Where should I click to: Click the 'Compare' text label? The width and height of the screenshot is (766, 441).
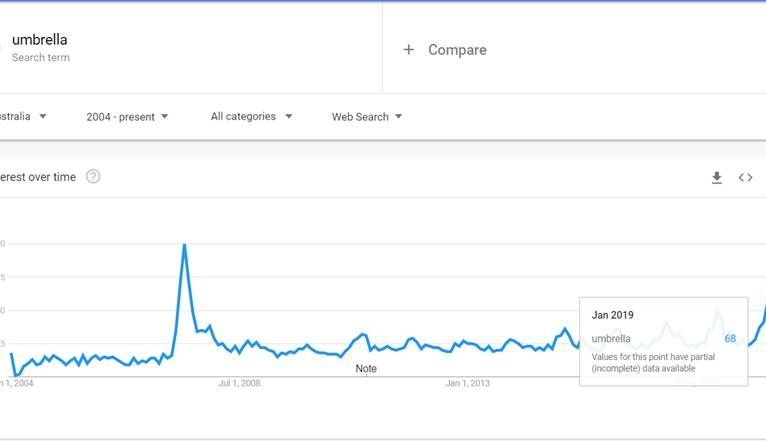click(457, 50)
